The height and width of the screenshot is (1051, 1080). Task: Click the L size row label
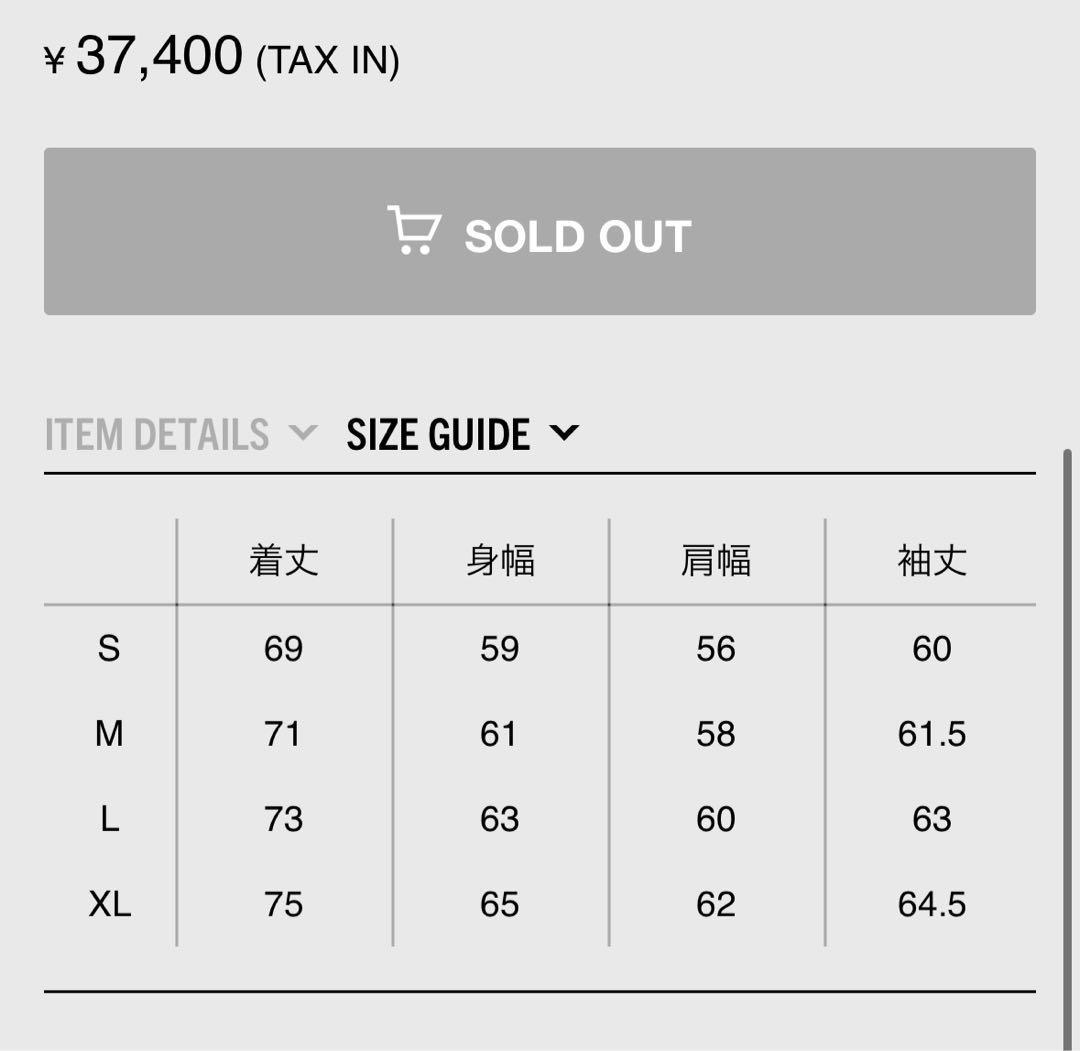(109, 820)
